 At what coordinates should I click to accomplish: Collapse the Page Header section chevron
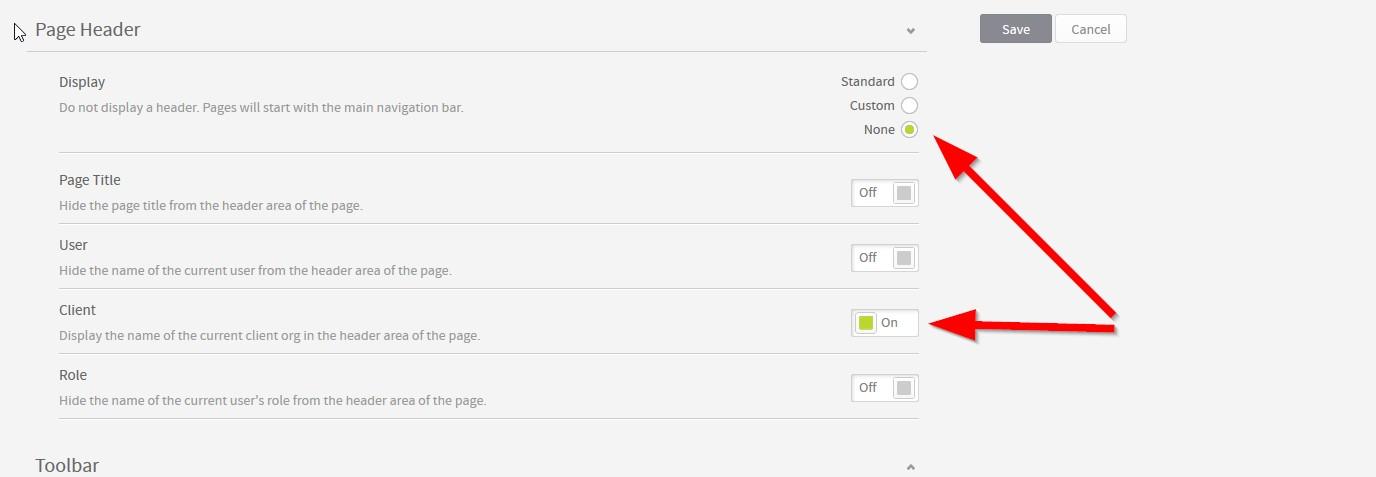point(910,31)
